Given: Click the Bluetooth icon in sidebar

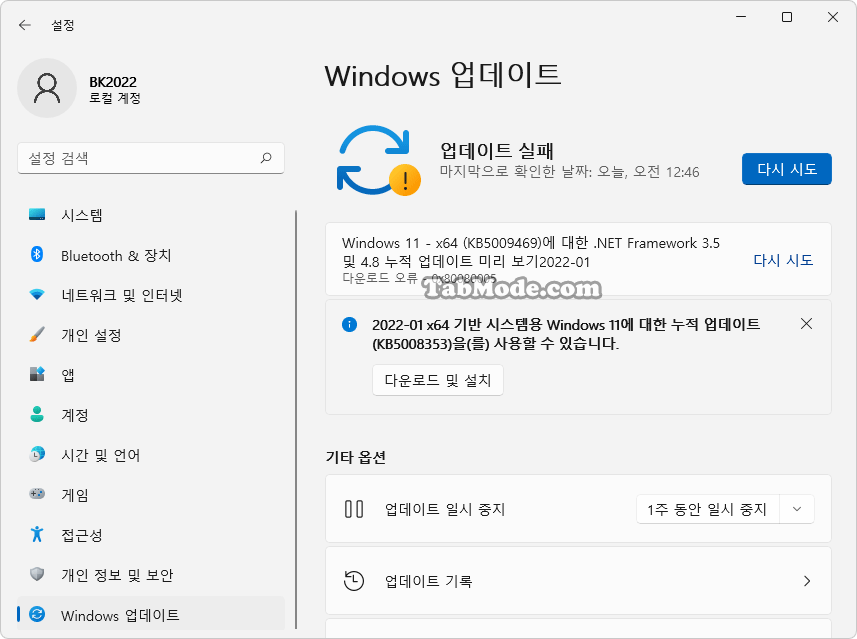Looking at the screenshot, I should coord(37,255).
